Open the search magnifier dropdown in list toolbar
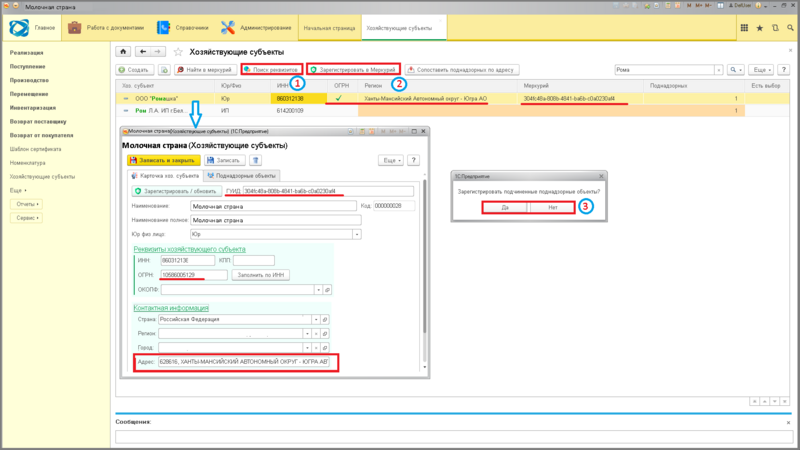The width and height of the screenshot is (800, 450). (x=736, y=69)
